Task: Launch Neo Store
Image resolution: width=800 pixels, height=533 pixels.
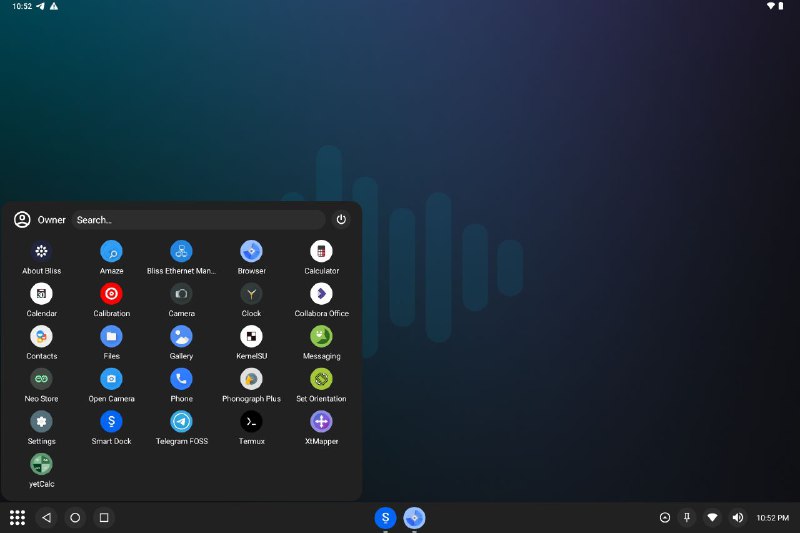Action: coord(41,379)
